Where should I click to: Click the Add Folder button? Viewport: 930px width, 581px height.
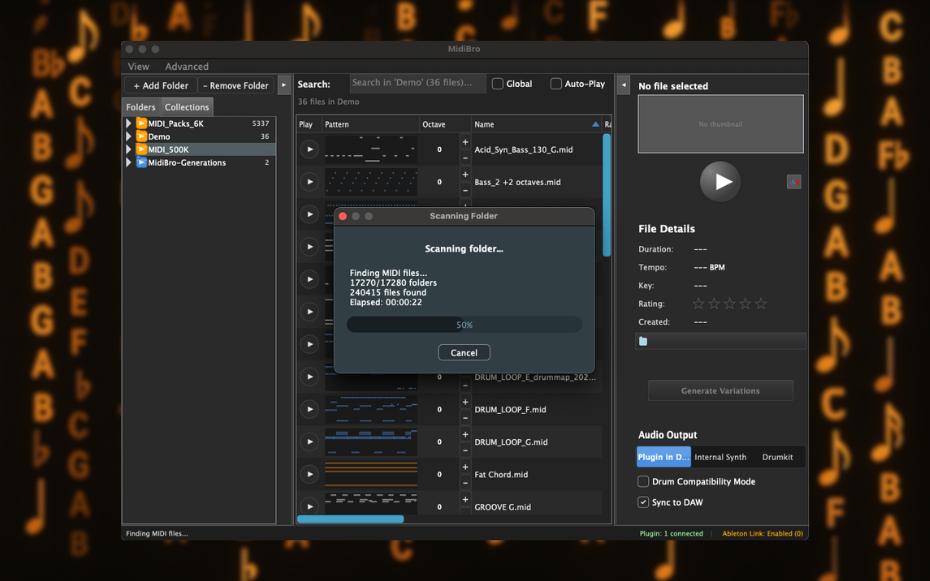click(x=159, y=85)
